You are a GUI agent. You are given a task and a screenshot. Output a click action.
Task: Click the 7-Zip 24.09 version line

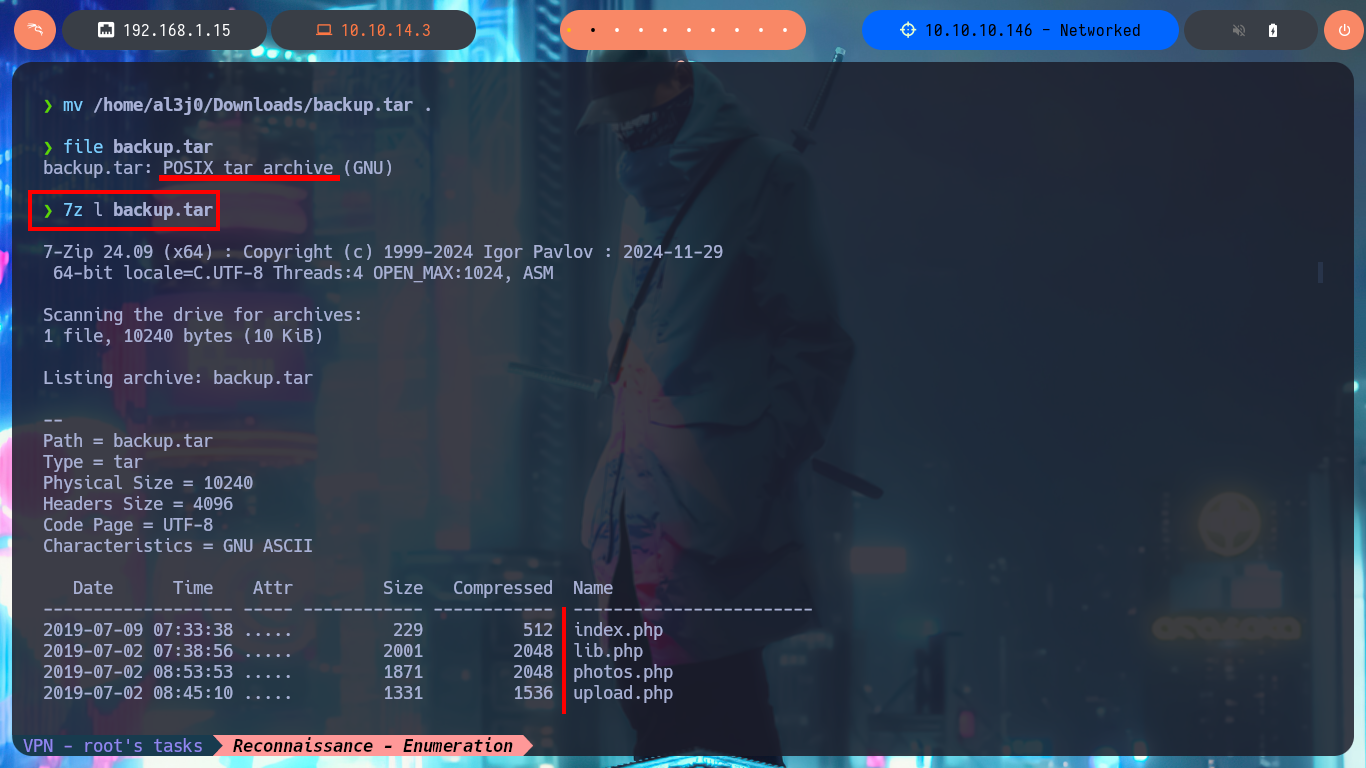383,252
